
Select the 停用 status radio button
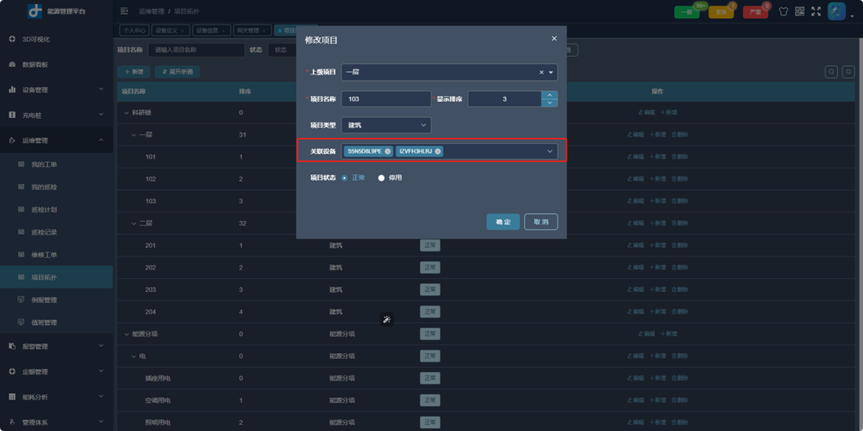381,178
